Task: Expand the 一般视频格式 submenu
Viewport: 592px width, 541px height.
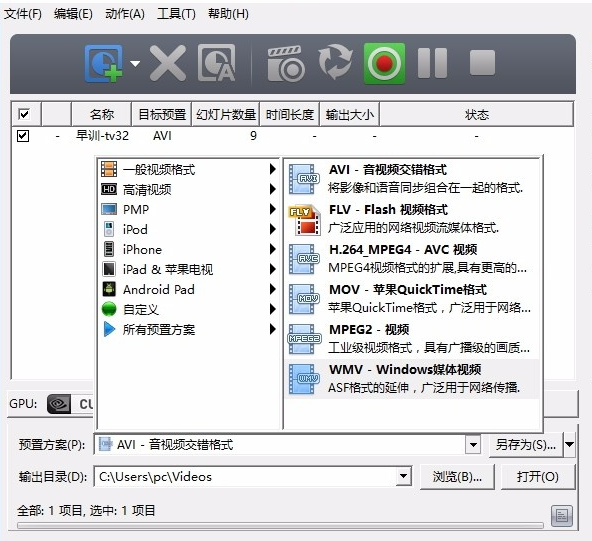Action: tap(188, 169)
